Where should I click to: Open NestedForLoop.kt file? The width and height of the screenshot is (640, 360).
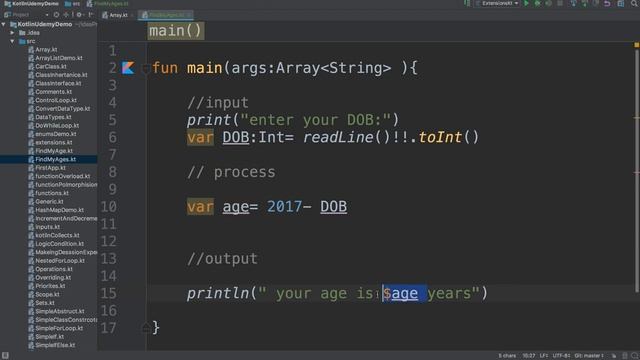pos(60,260)
